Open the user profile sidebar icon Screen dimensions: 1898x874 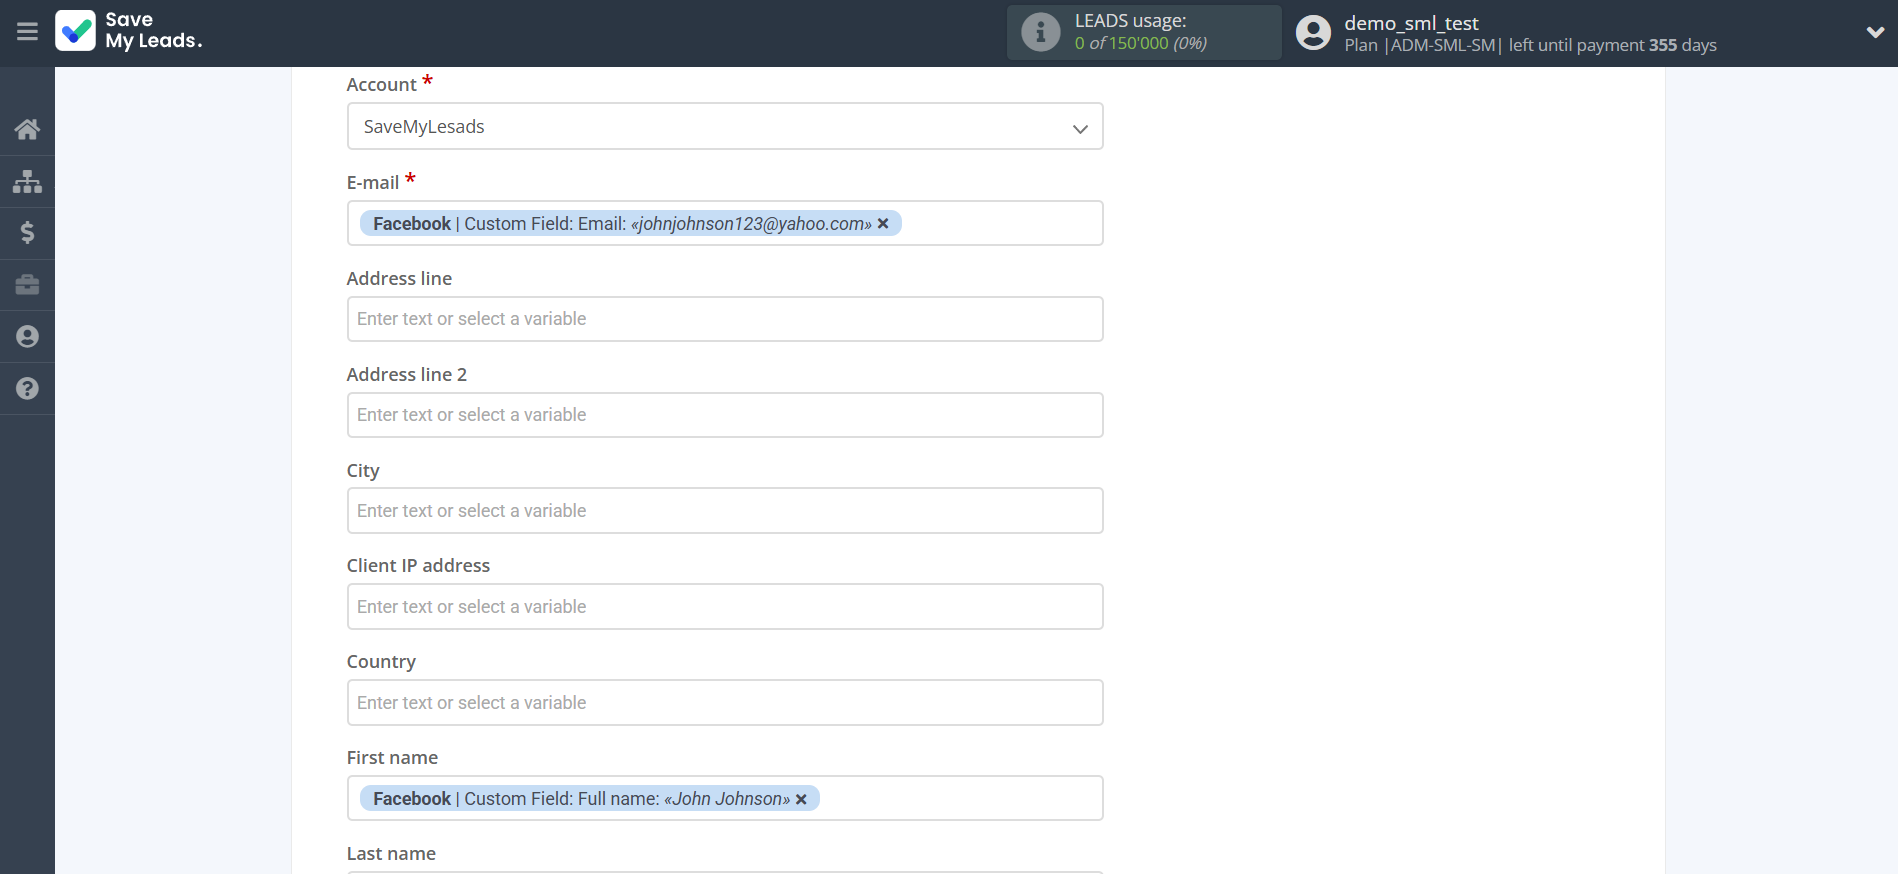(x=27, y=337)
